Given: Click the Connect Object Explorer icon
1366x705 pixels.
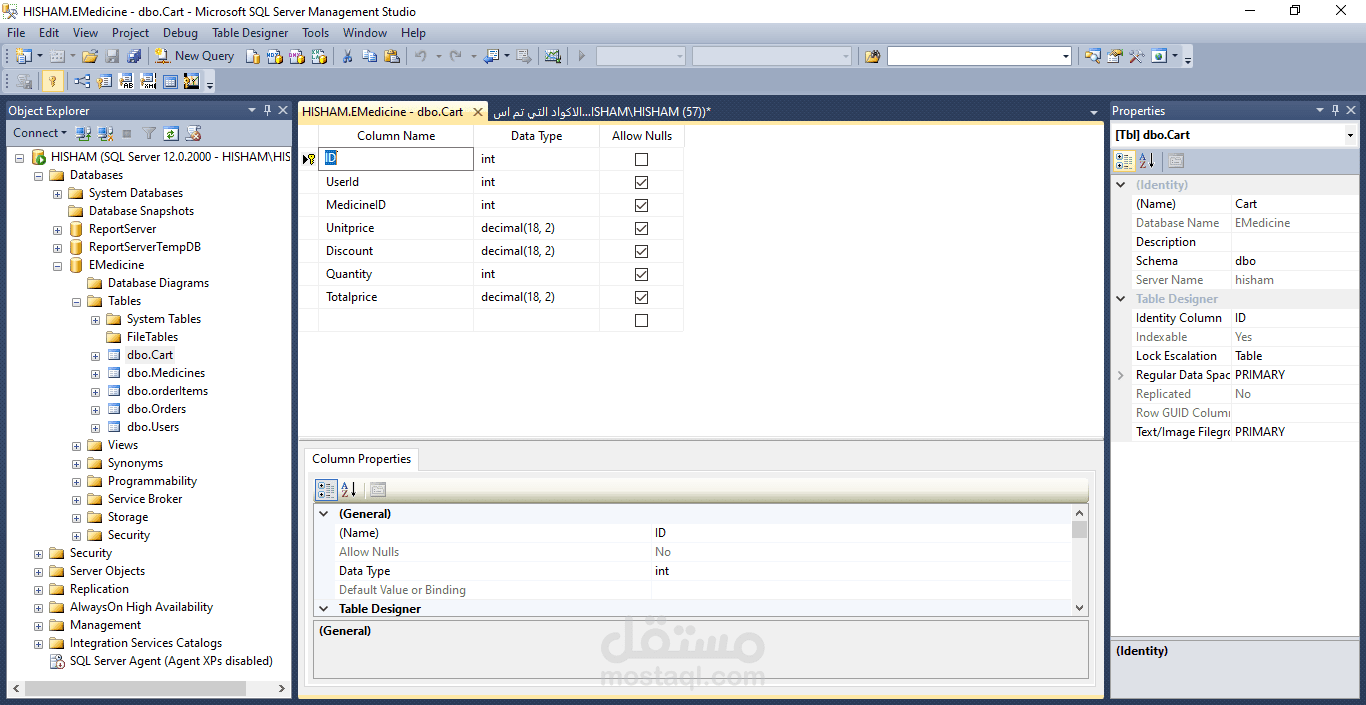Looking at the screenshot, I should [x=84, y=133].
